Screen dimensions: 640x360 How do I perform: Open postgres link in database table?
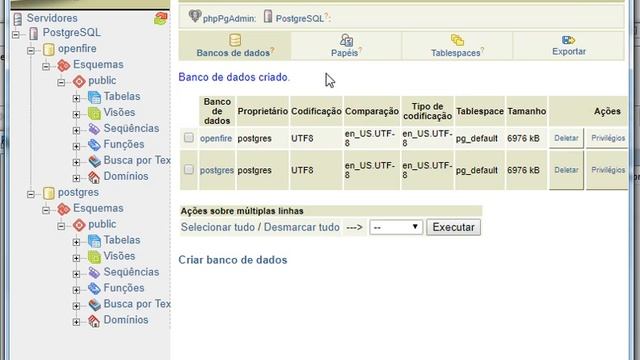pyautogui.click(x=217, y=170)
